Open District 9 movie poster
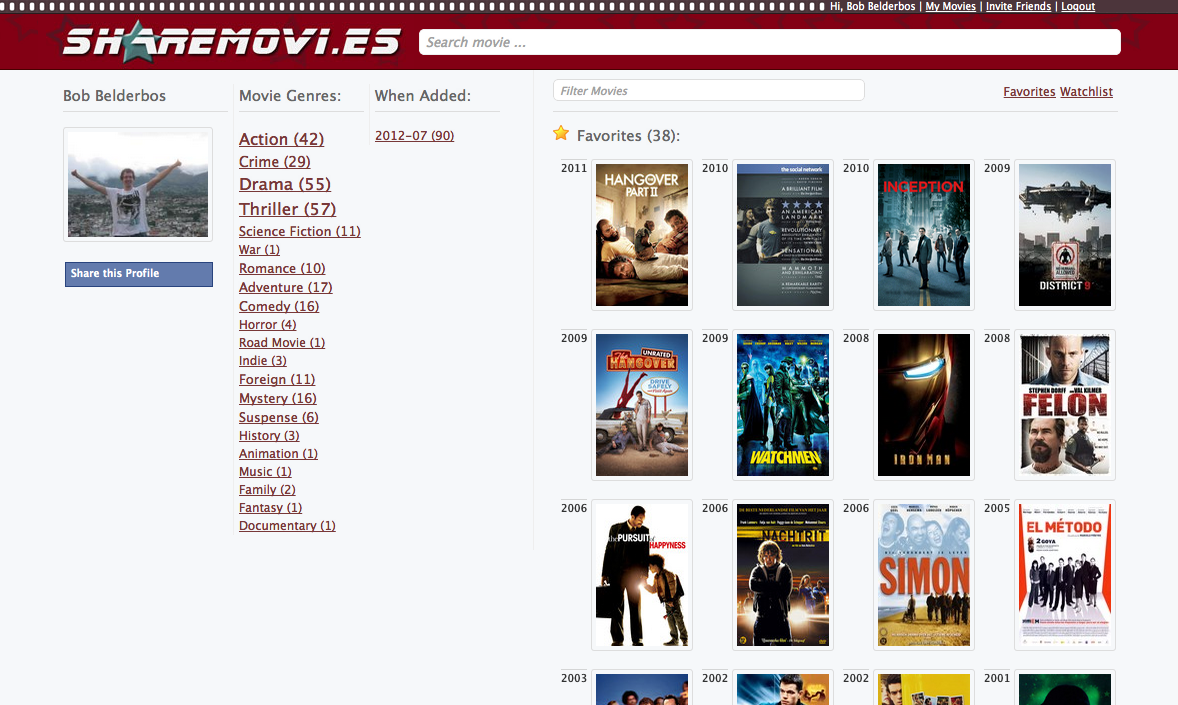Viewport: 1178px width, 705px height. tap(1065, 235)
